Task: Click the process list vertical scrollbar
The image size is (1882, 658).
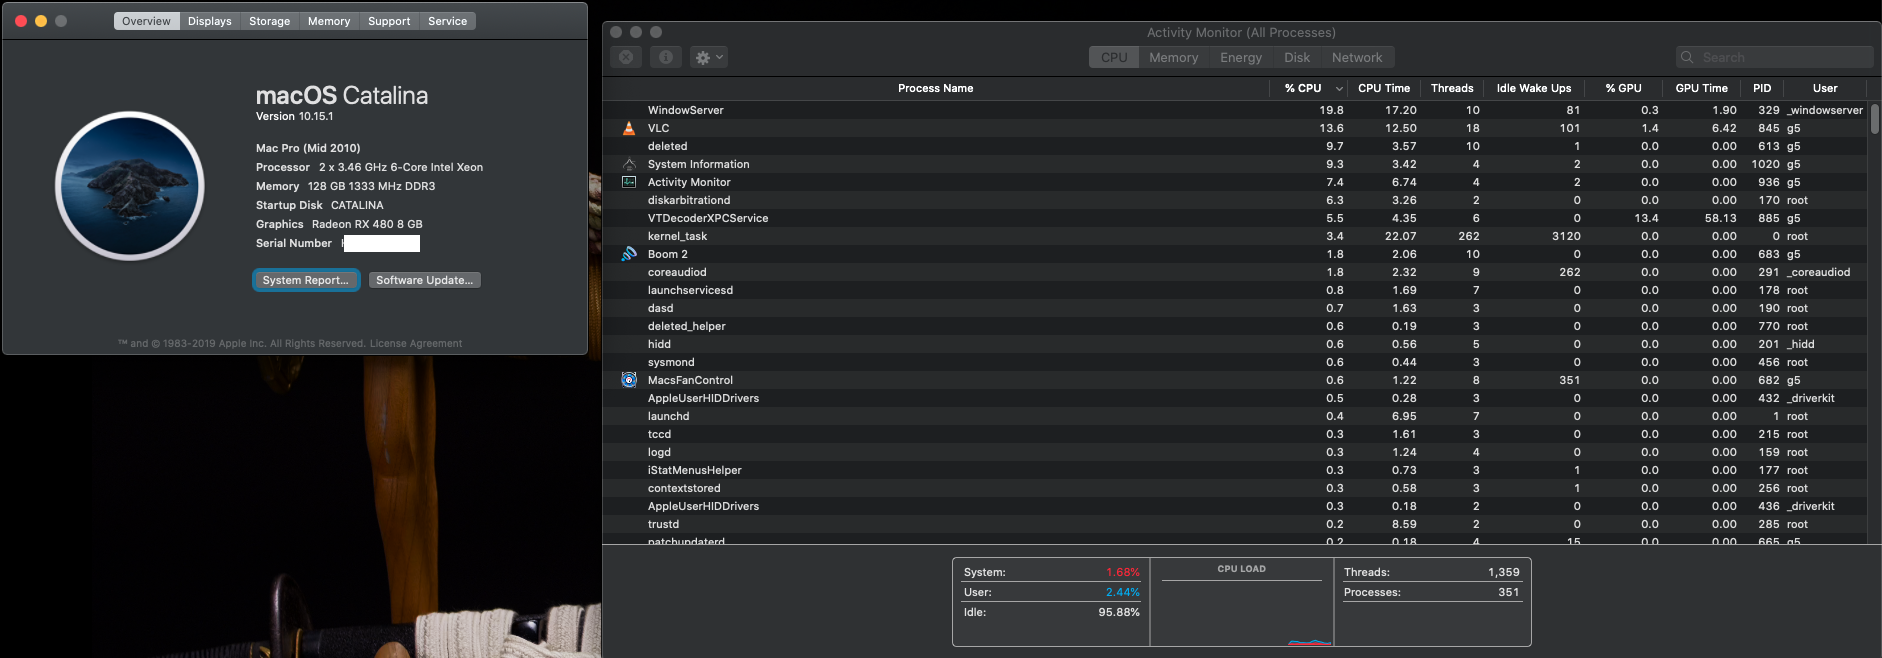Action: [x=1874, y=119]
